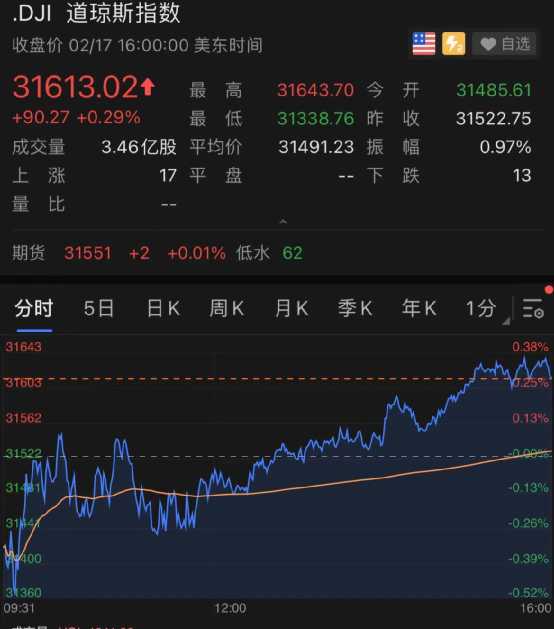Tap the .DJI 道琼斯指数 title

[x=96, y=13]
